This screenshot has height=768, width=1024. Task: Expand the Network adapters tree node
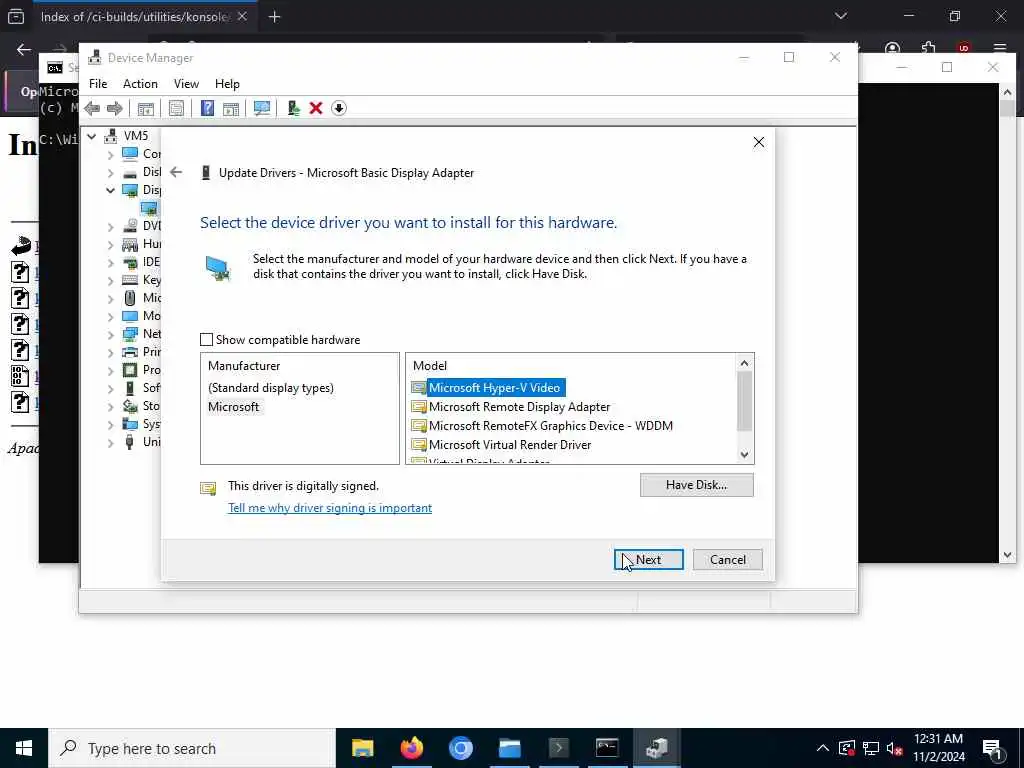click(110, 334)
